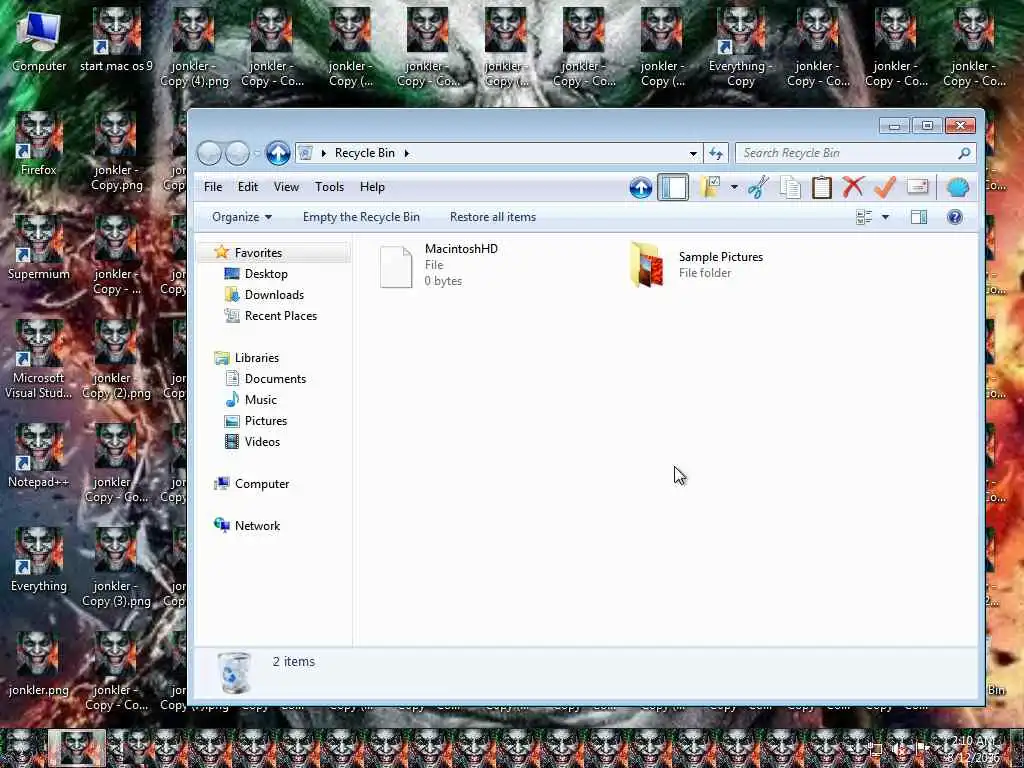Click the Forward navigation button

[237, 153]
